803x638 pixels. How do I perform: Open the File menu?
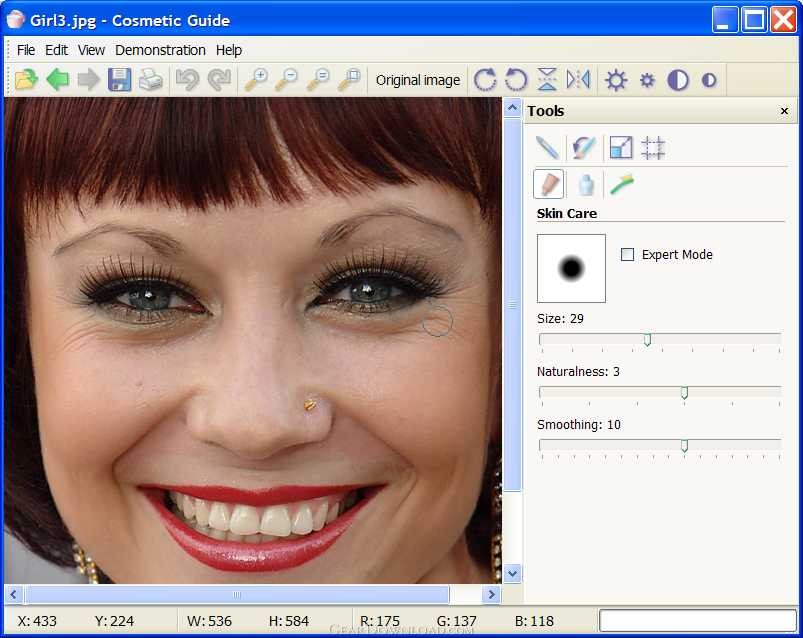pos(26,50)
